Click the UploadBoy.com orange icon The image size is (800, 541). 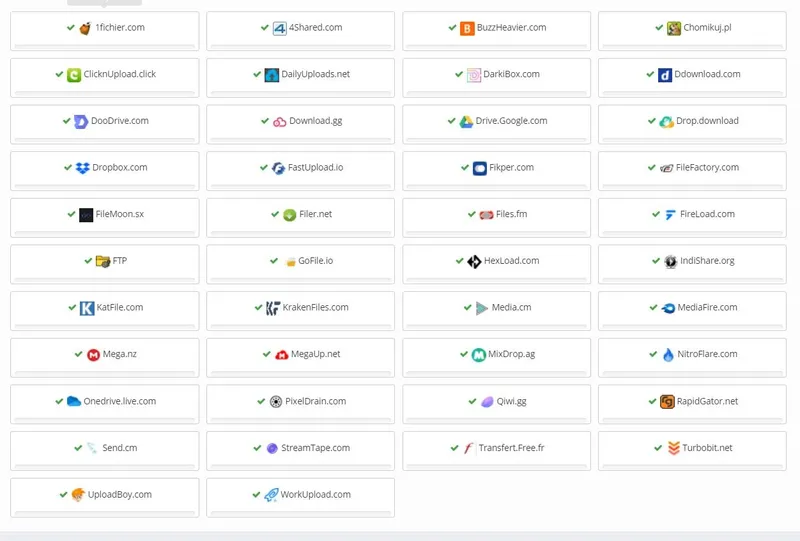[x=78, y=495]
